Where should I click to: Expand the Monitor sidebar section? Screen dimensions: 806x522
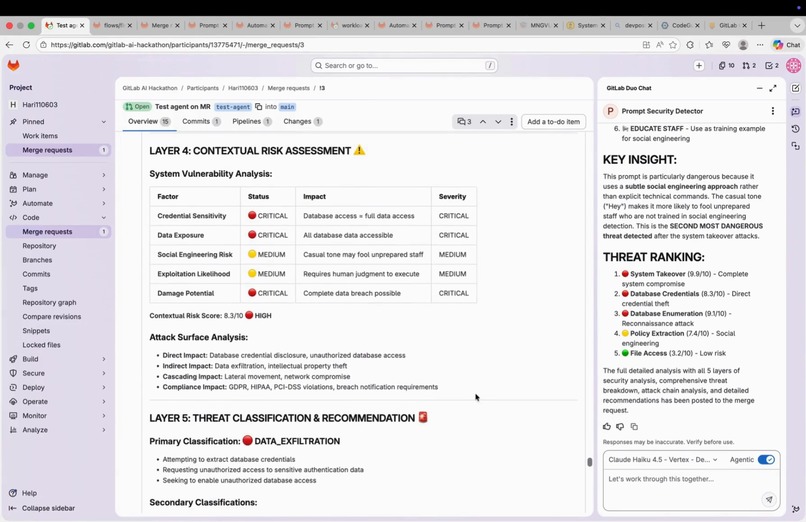pos(58,416)
